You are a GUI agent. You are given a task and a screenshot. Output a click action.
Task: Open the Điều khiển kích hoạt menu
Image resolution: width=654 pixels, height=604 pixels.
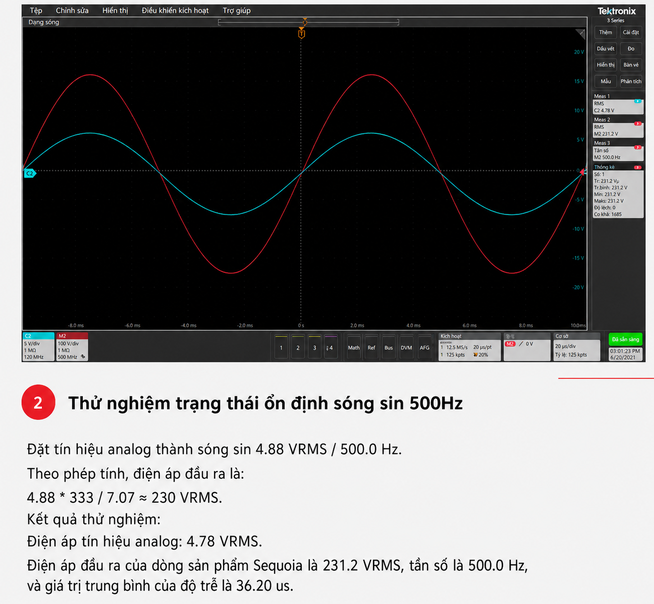coord(175,10)
